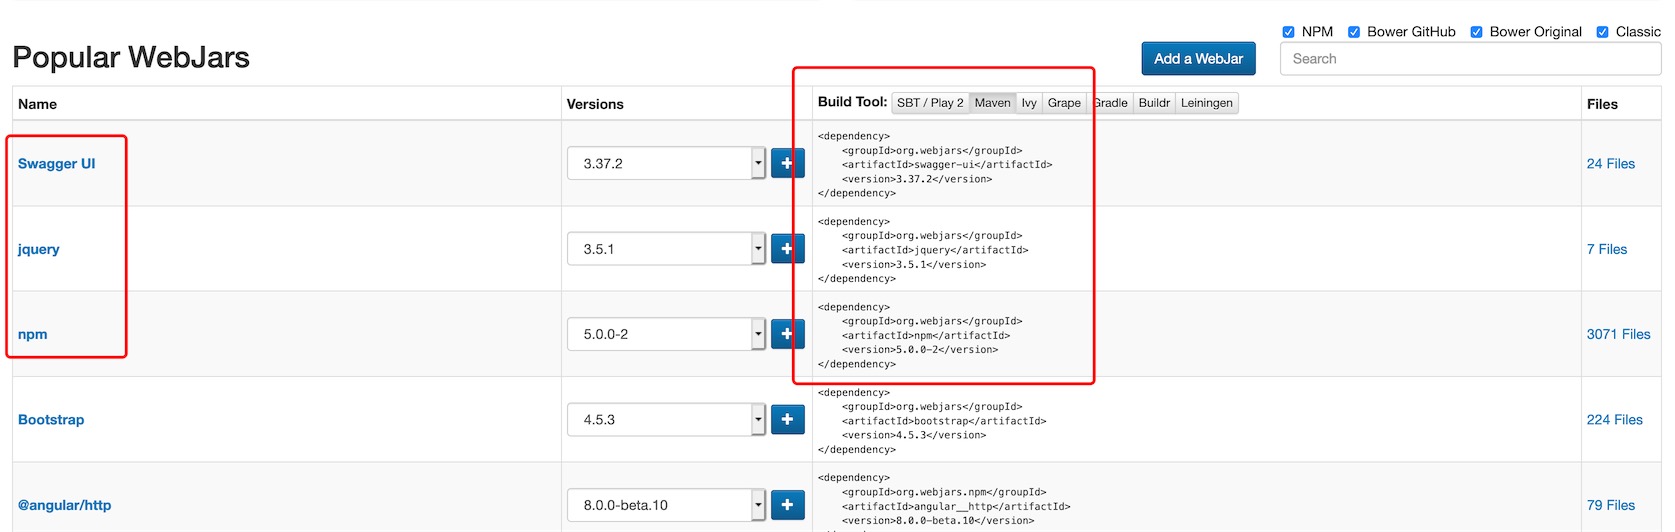Focus the Search input field

[1470, 59]
